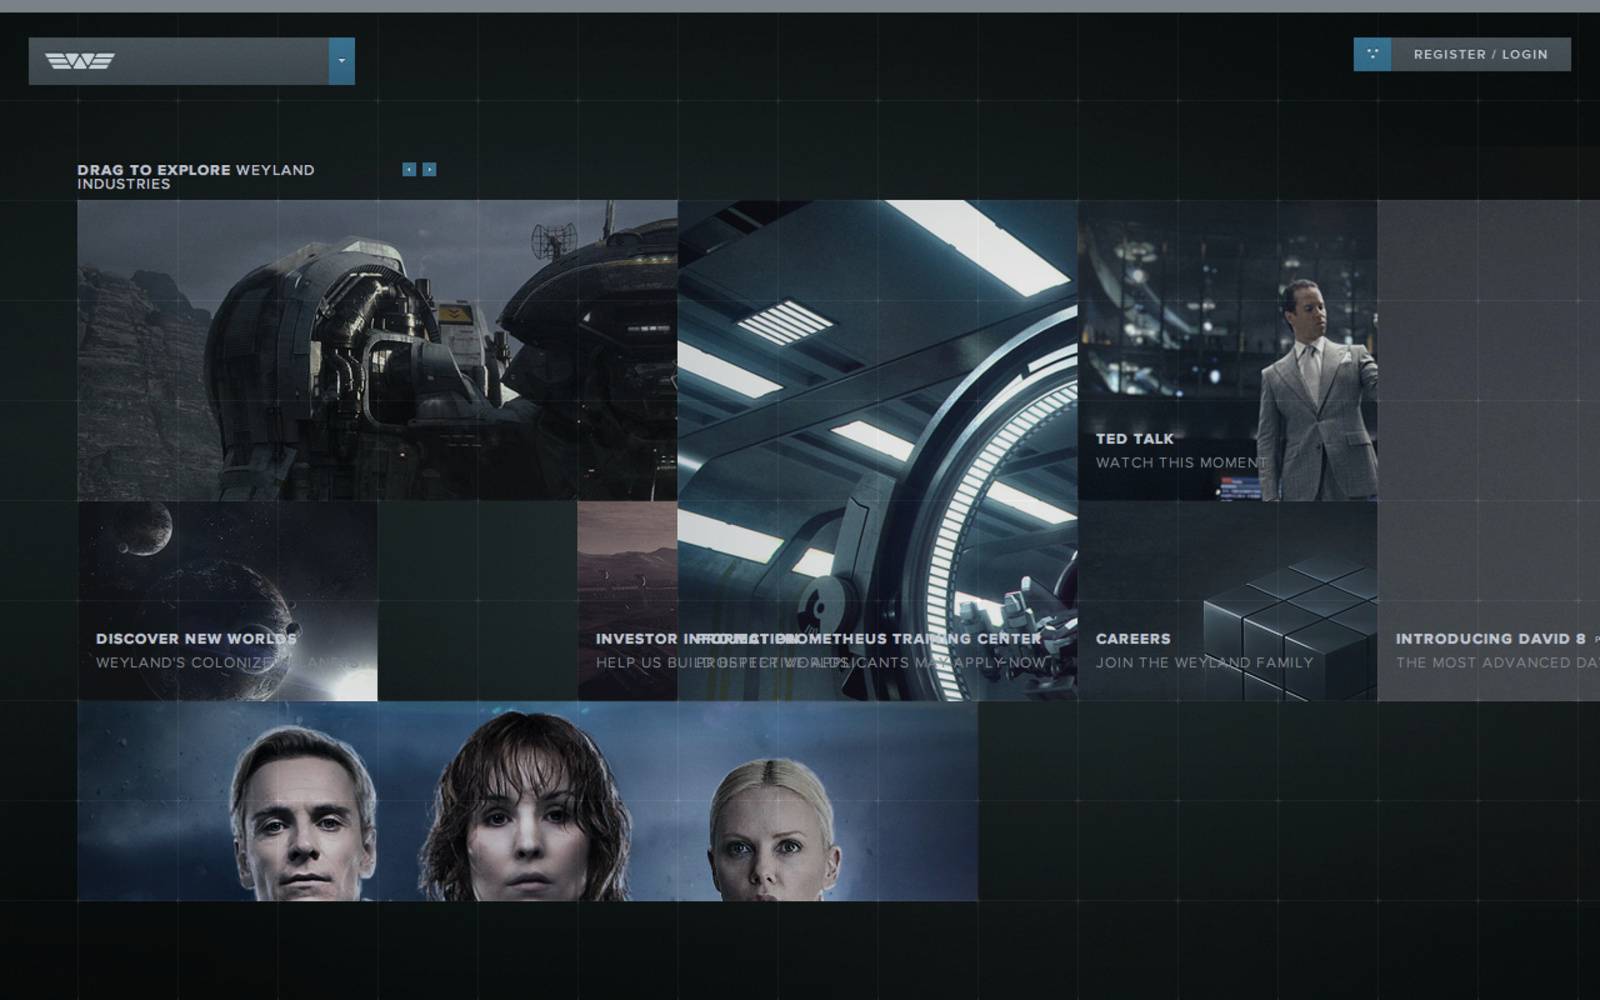1600x1000 pixels.
Task: Open the Careers tile
Action: pyautogui.click(x=1227, y=600)
